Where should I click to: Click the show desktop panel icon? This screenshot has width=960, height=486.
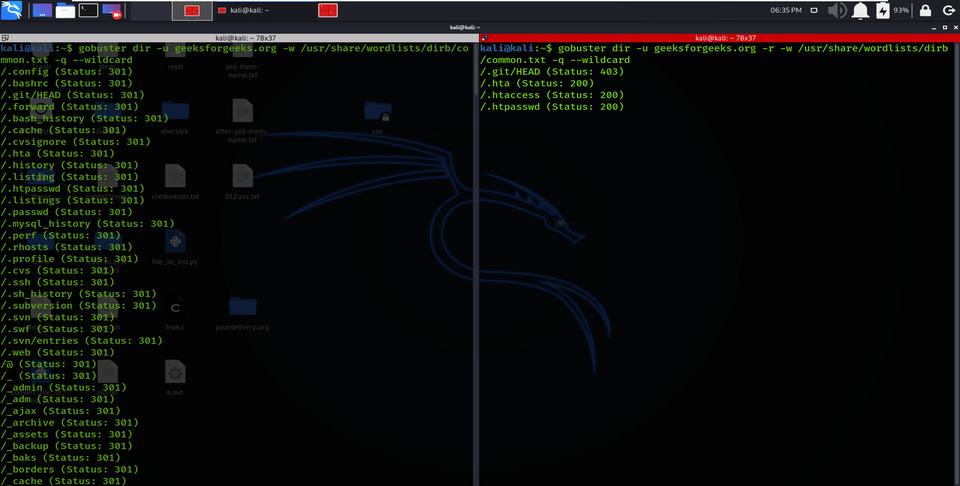(x=42, y=10)
